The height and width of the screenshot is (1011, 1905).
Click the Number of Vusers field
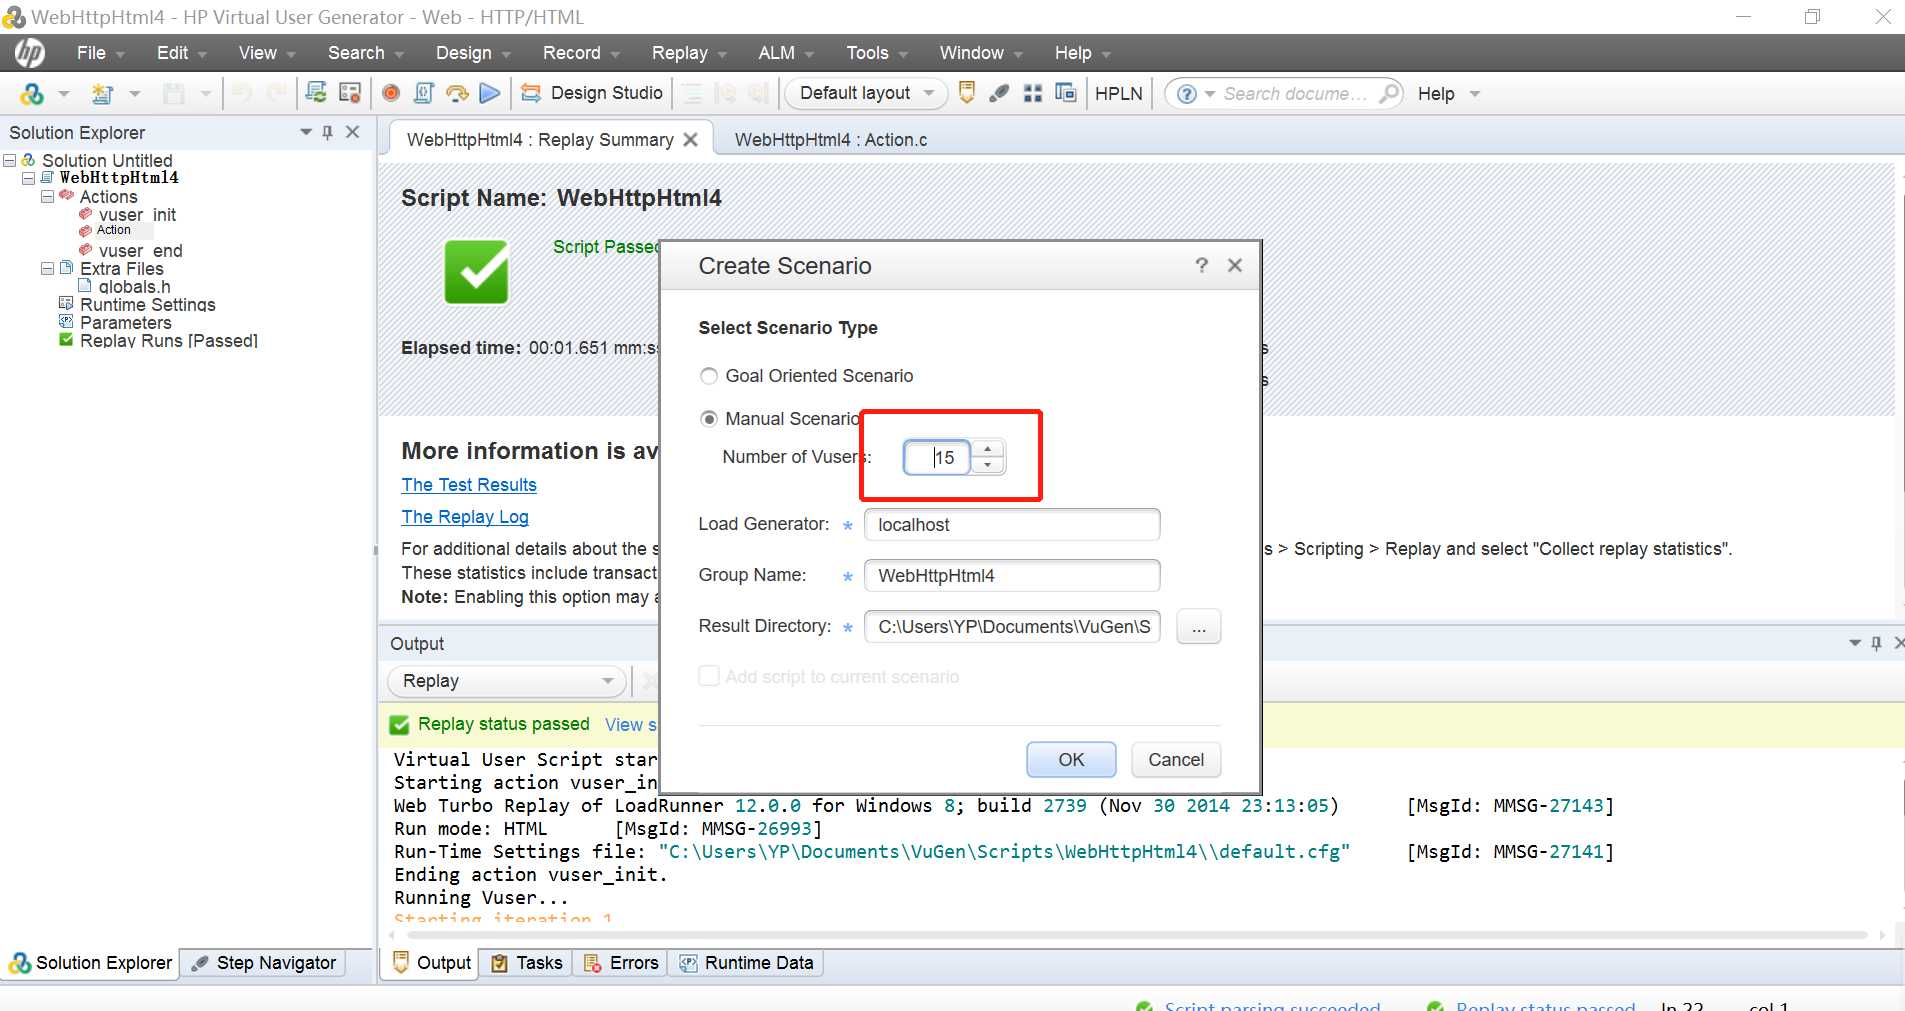coord(937,457)
